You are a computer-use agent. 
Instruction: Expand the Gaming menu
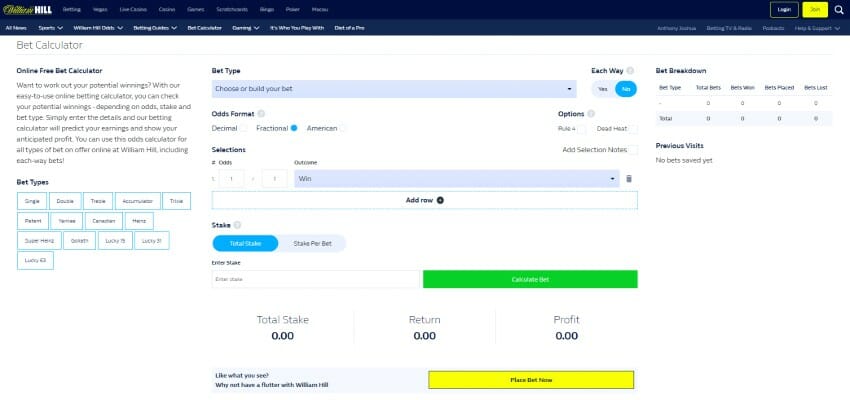coord(246,28)
